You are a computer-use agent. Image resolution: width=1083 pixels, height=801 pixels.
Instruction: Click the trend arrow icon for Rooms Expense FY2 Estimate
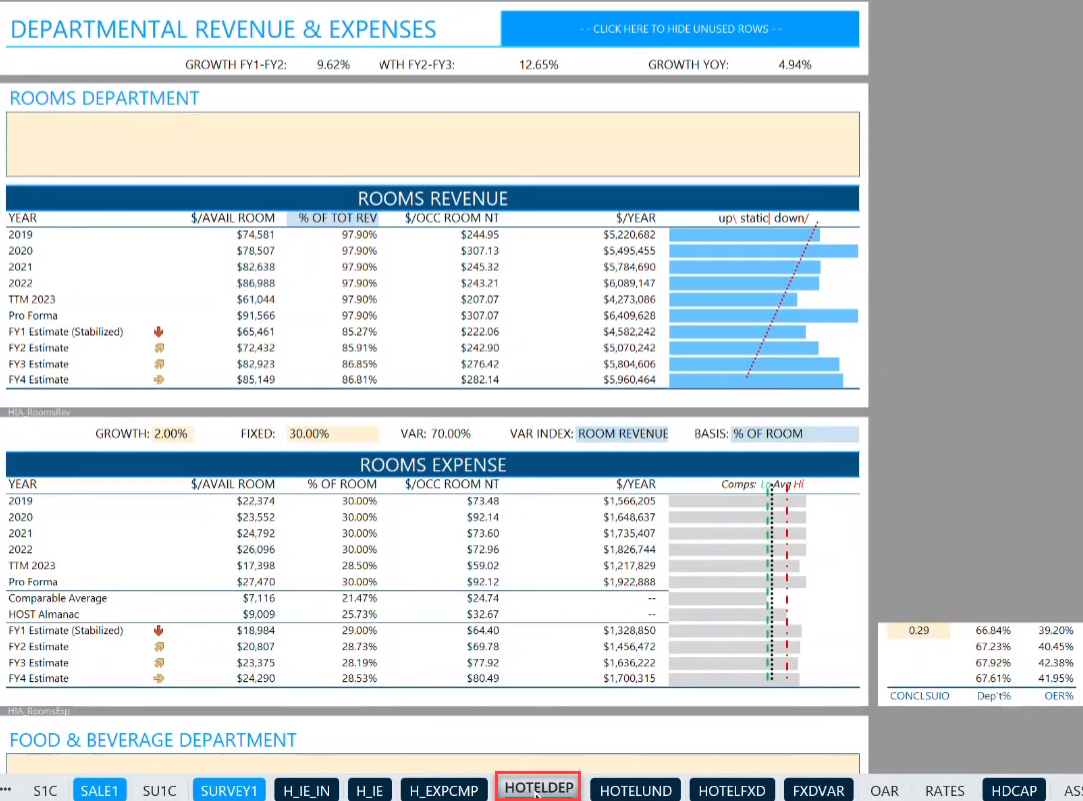point(159,647)
